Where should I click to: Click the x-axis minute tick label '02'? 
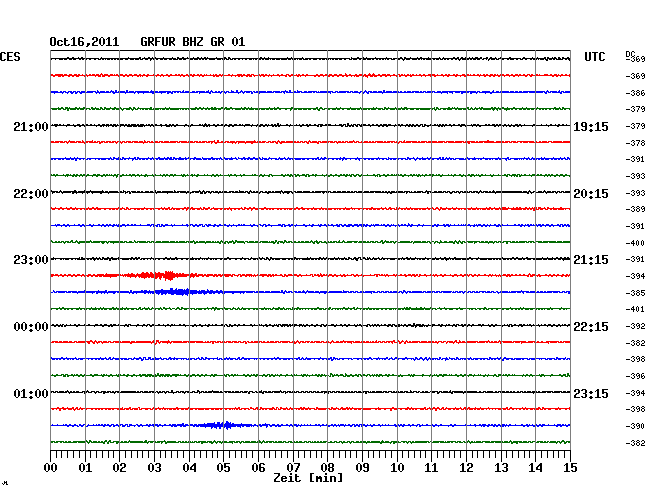[x=119, y=468]
